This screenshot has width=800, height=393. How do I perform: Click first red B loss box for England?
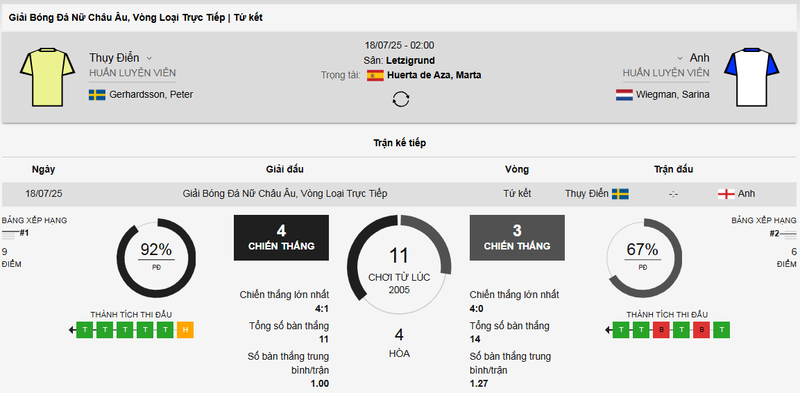pos(661,330)
